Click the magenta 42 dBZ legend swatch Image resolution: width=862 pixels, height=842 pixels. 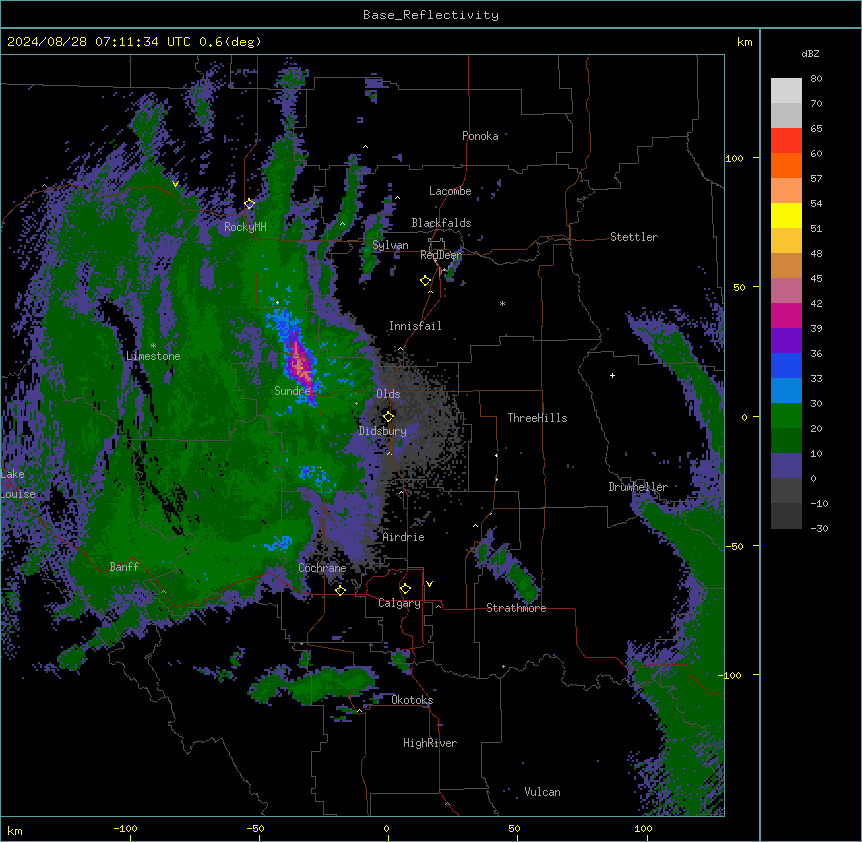click(x=786, y=315)
